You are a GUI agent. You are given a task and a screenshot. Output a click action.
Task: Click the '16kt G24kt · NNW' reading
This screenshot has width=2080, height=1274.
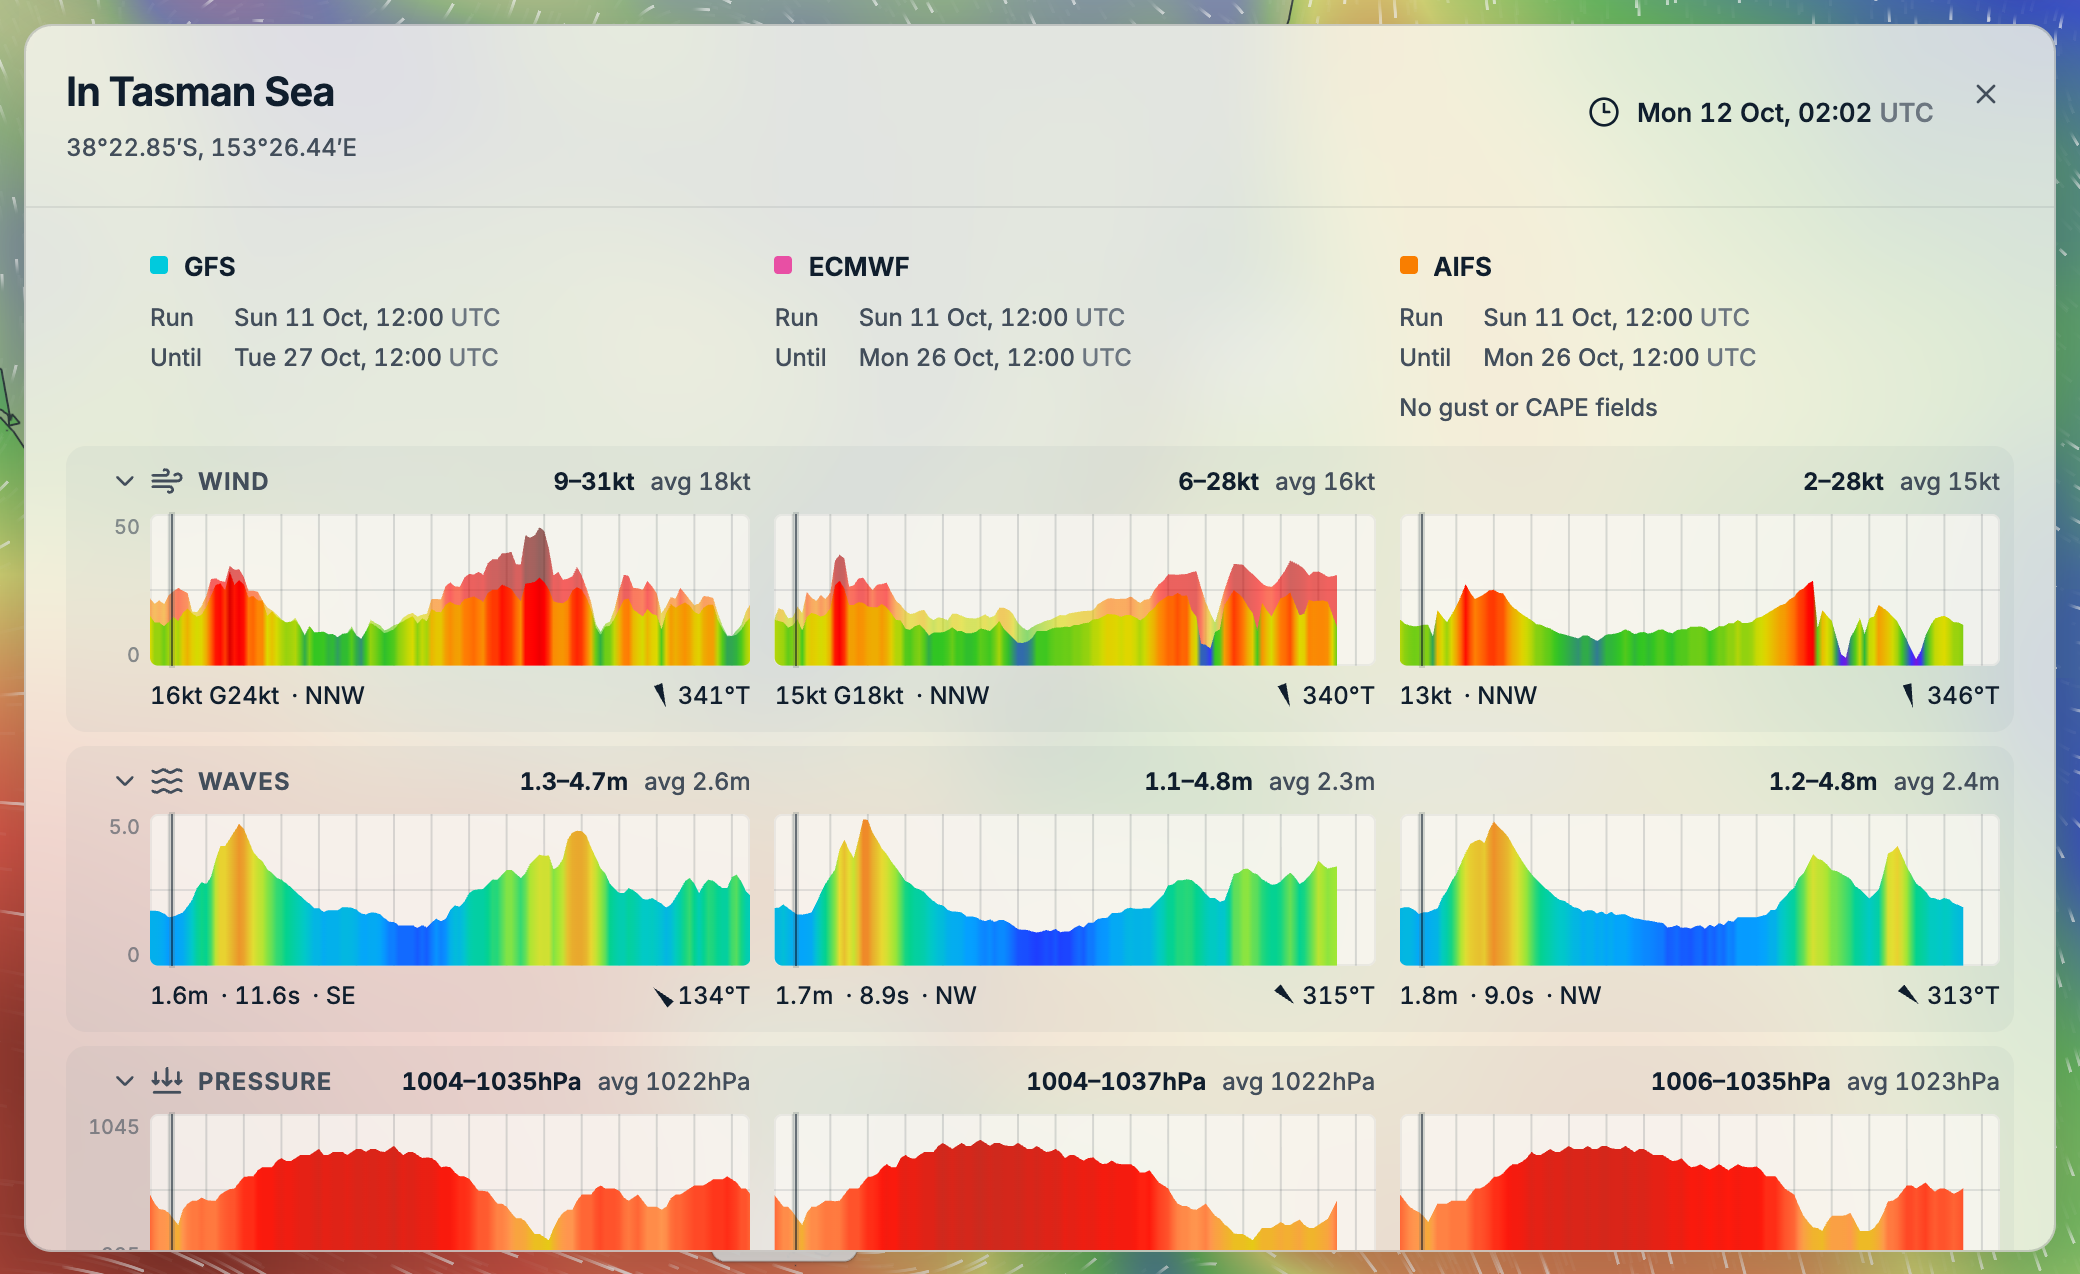(x=257, y=695)
